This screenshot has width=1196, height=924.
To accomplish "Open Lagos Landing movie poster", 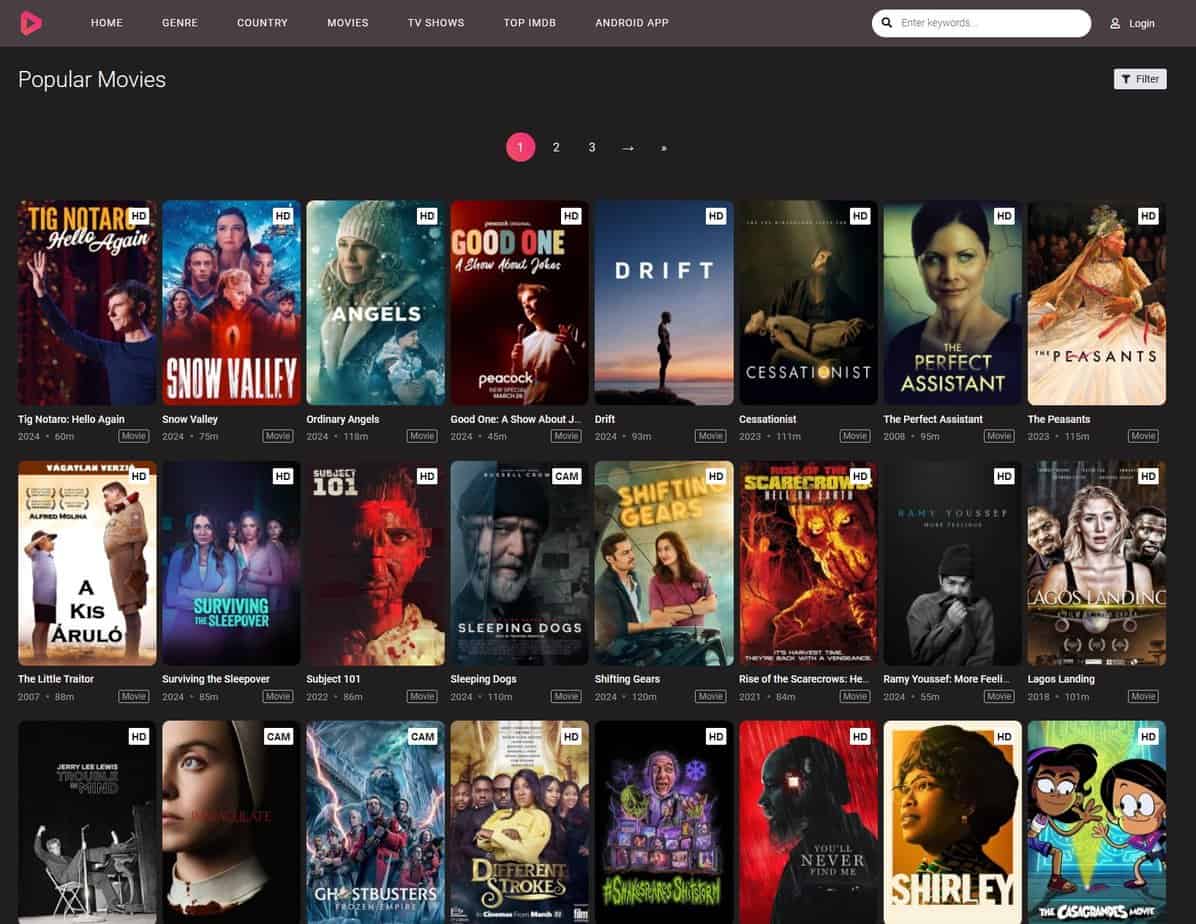I will click(x=1097, y=563).
